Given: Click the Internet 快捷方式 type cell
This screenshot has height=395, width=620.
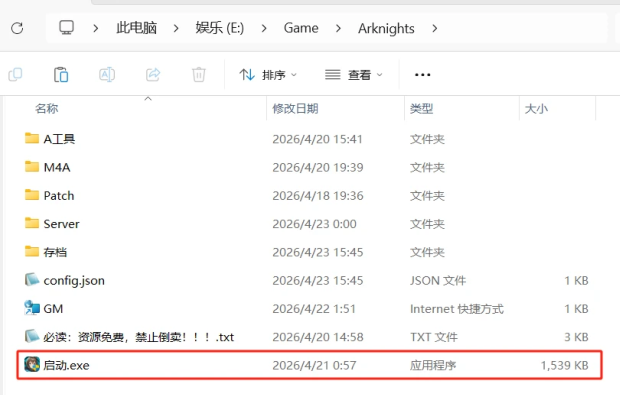Looking at the screenshot, I should 457,308.
